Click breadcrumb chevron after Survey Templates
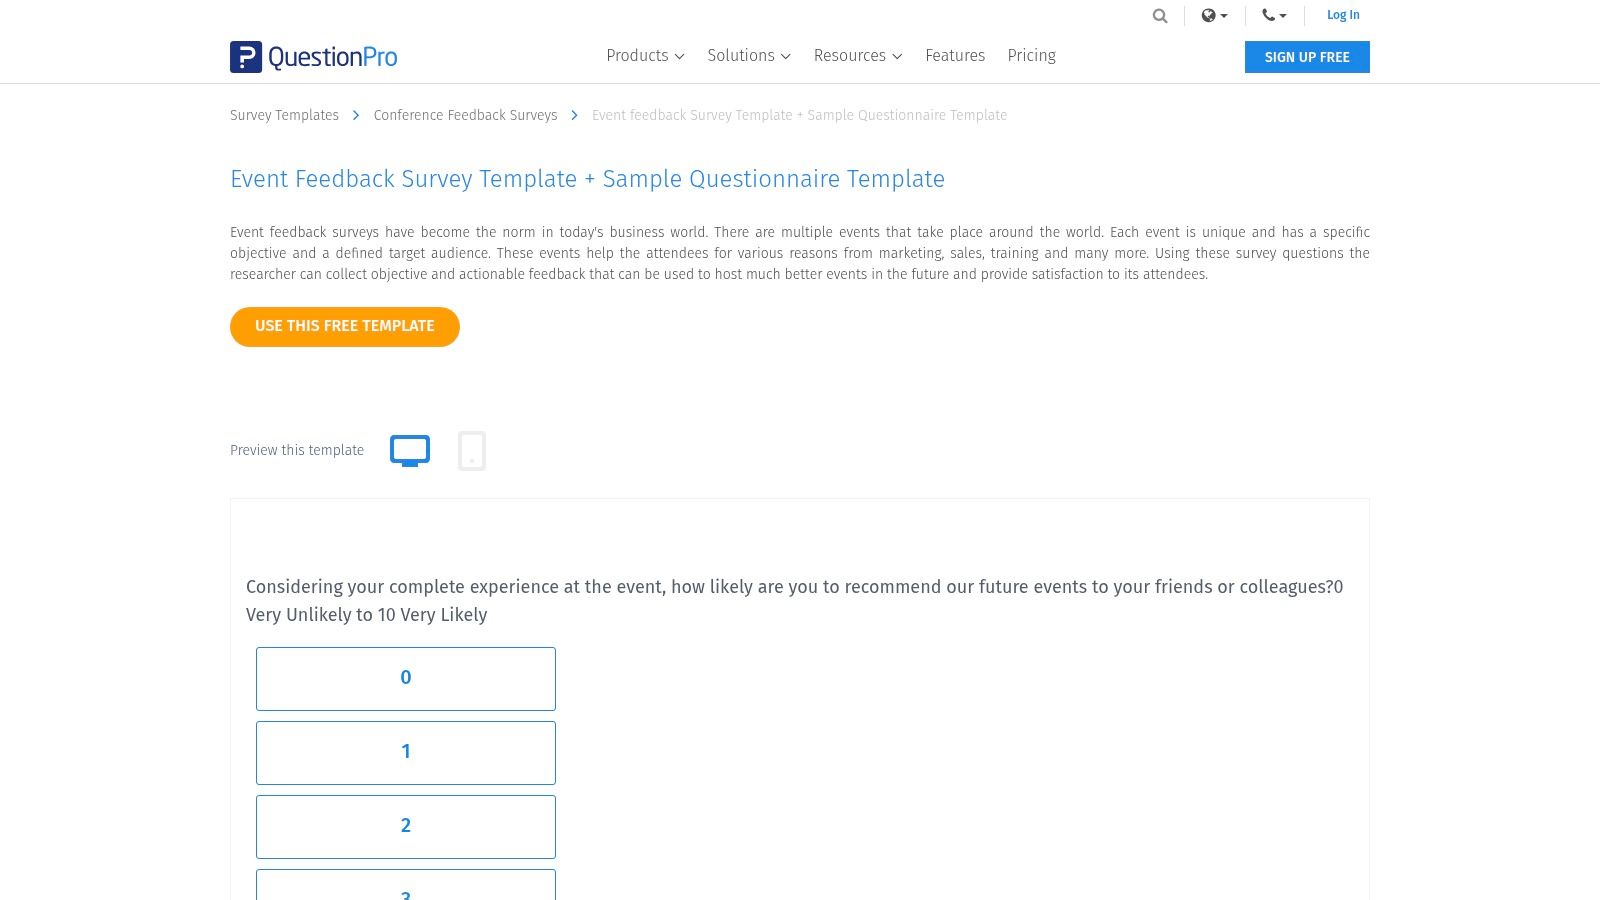 pyautogui.click(x=356, y=116)
